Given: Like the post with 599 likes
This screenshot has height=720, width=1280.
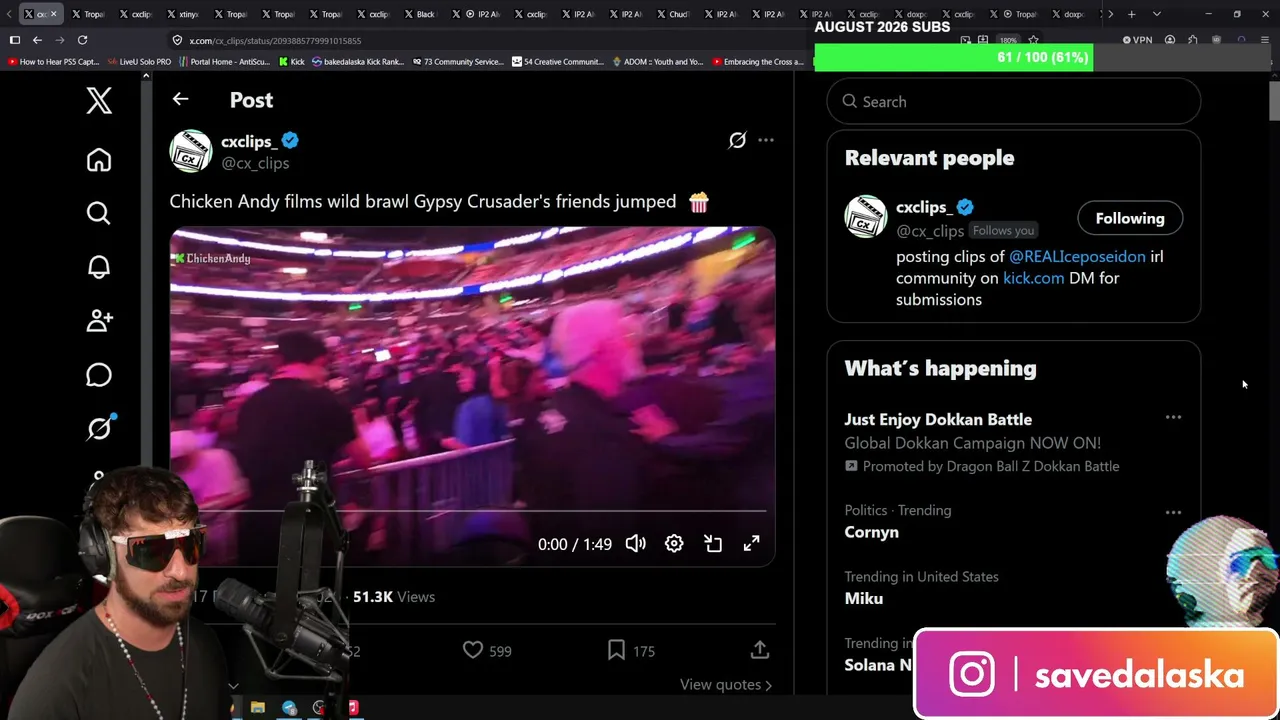Looking at the screenshot, I should tap(487, 650).
